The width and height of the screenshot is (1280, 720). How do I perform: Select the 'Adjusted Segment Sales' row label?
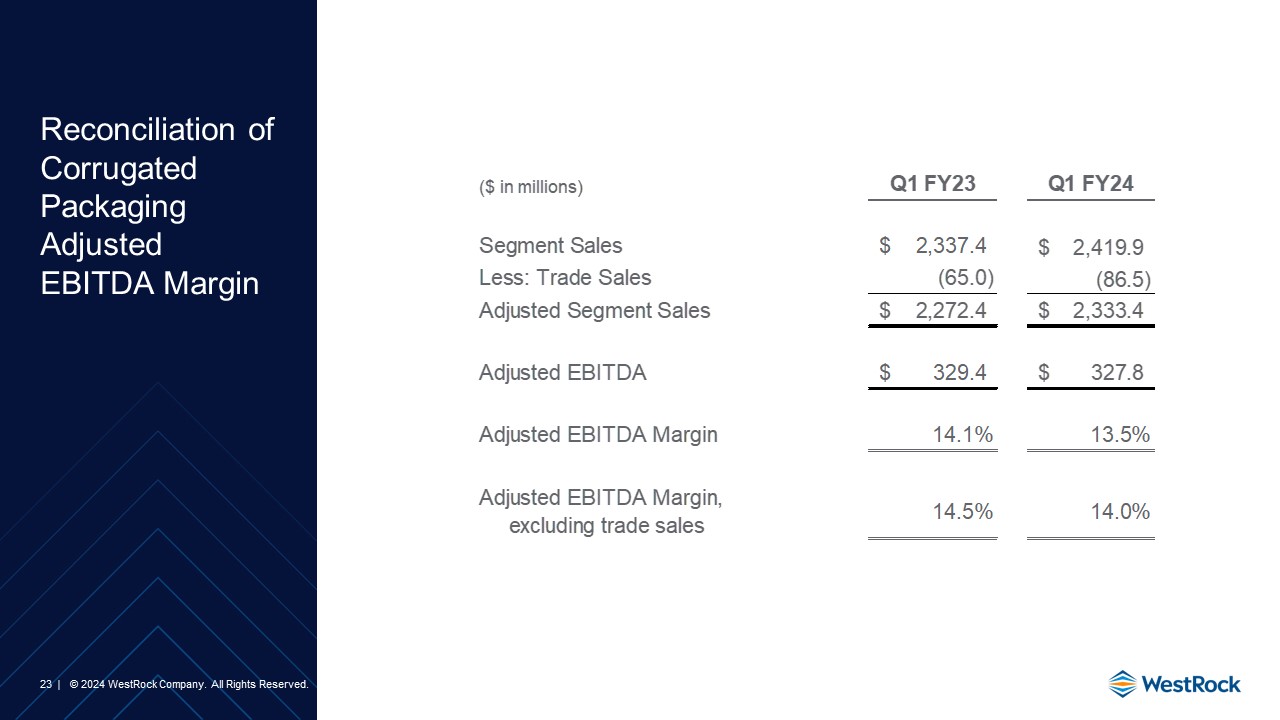[594, 310]
